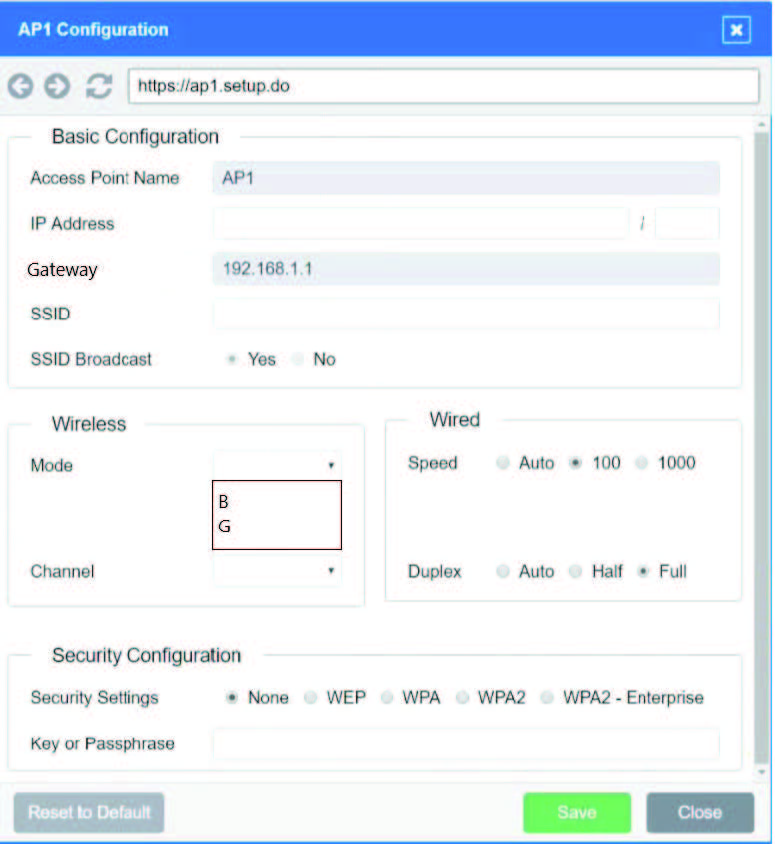Click the IP Address input field
Screen dimensions: 775x844
[421, 223]
